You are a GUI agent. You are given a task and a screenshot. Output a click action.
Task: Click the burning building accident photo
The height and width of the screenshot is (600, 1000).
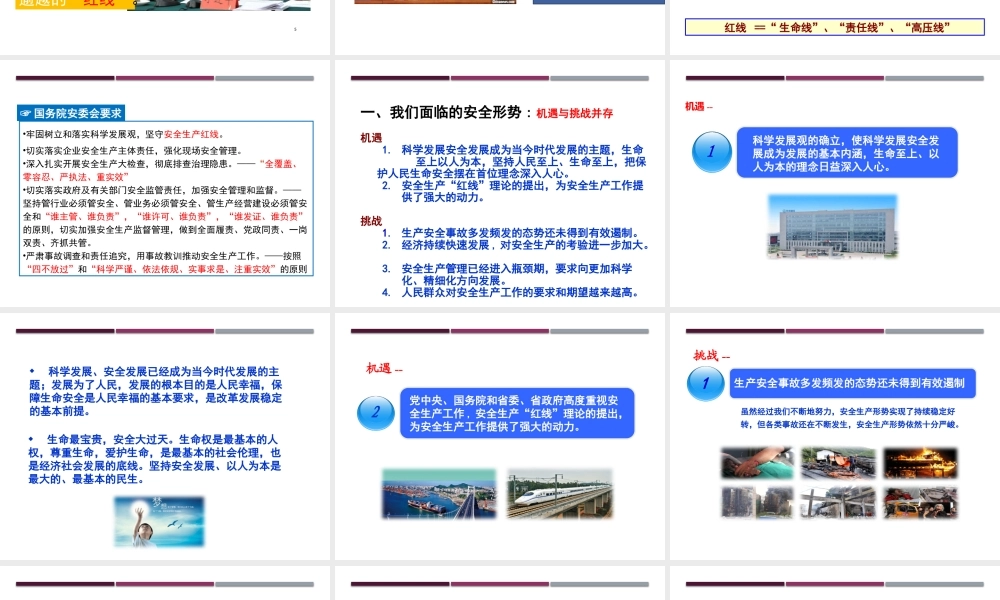pyautogui.click(x=920, y=463)
